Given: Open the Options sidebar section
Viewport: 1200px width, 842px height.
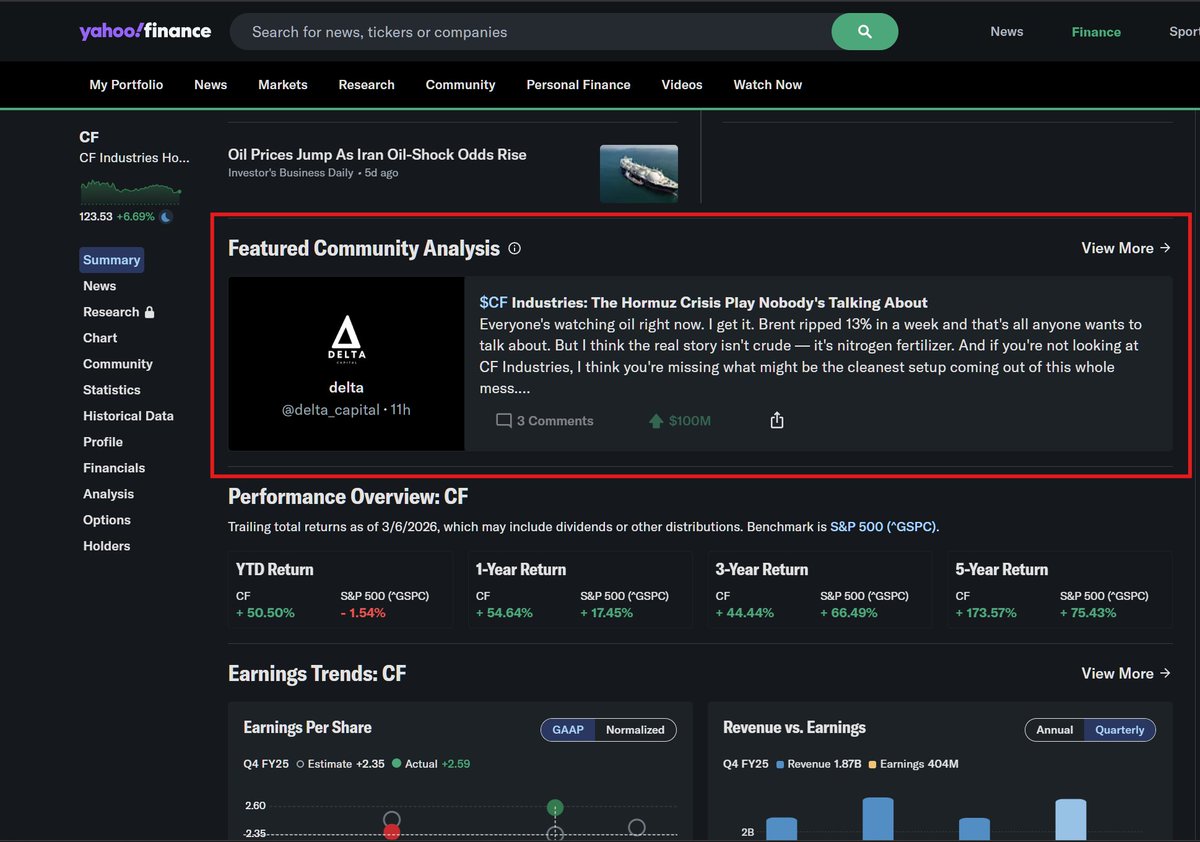Looking at the screenshot, I should [x=107, y=520].
